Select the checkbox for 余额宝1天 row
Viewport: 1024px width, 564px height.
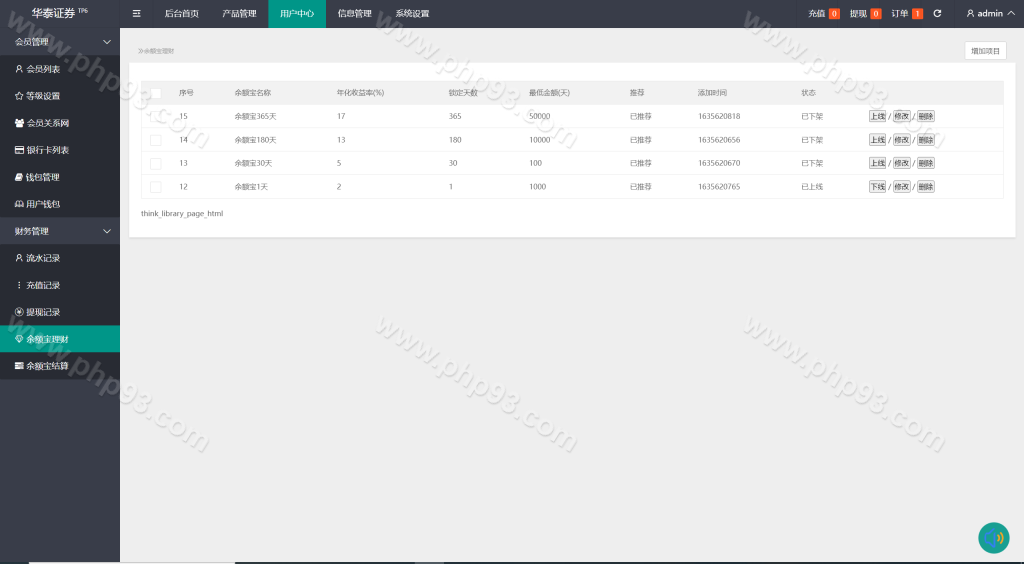click(x=155, y=187)
